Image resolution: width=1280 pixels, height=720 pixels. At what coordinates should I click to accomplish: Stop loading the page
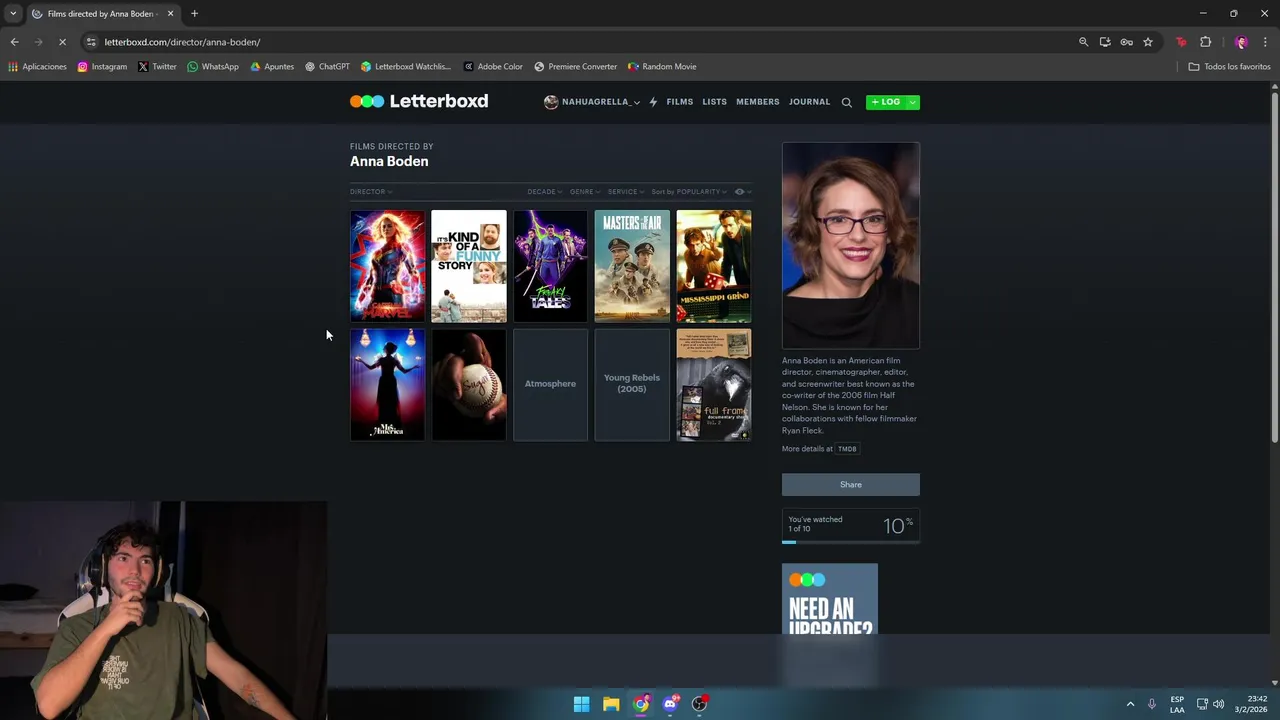[62, 42]
